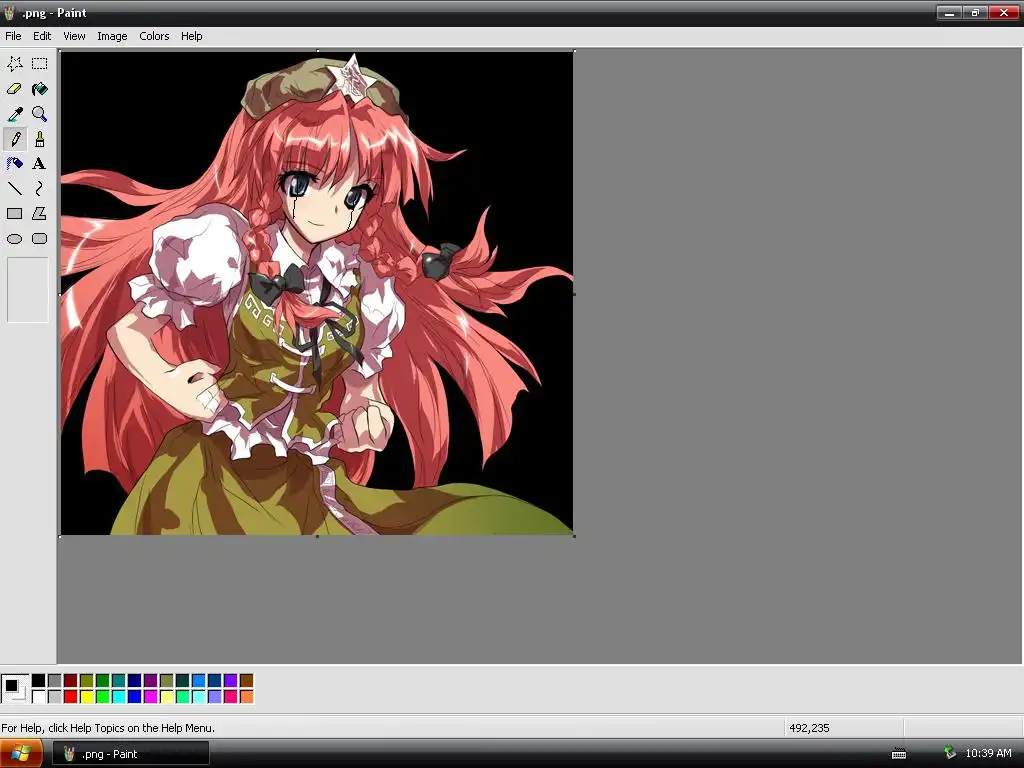Click the cursor coordinates '492,235' in status bar
Viewport: 1024px width, 768px height.
(x=809, y=728)
